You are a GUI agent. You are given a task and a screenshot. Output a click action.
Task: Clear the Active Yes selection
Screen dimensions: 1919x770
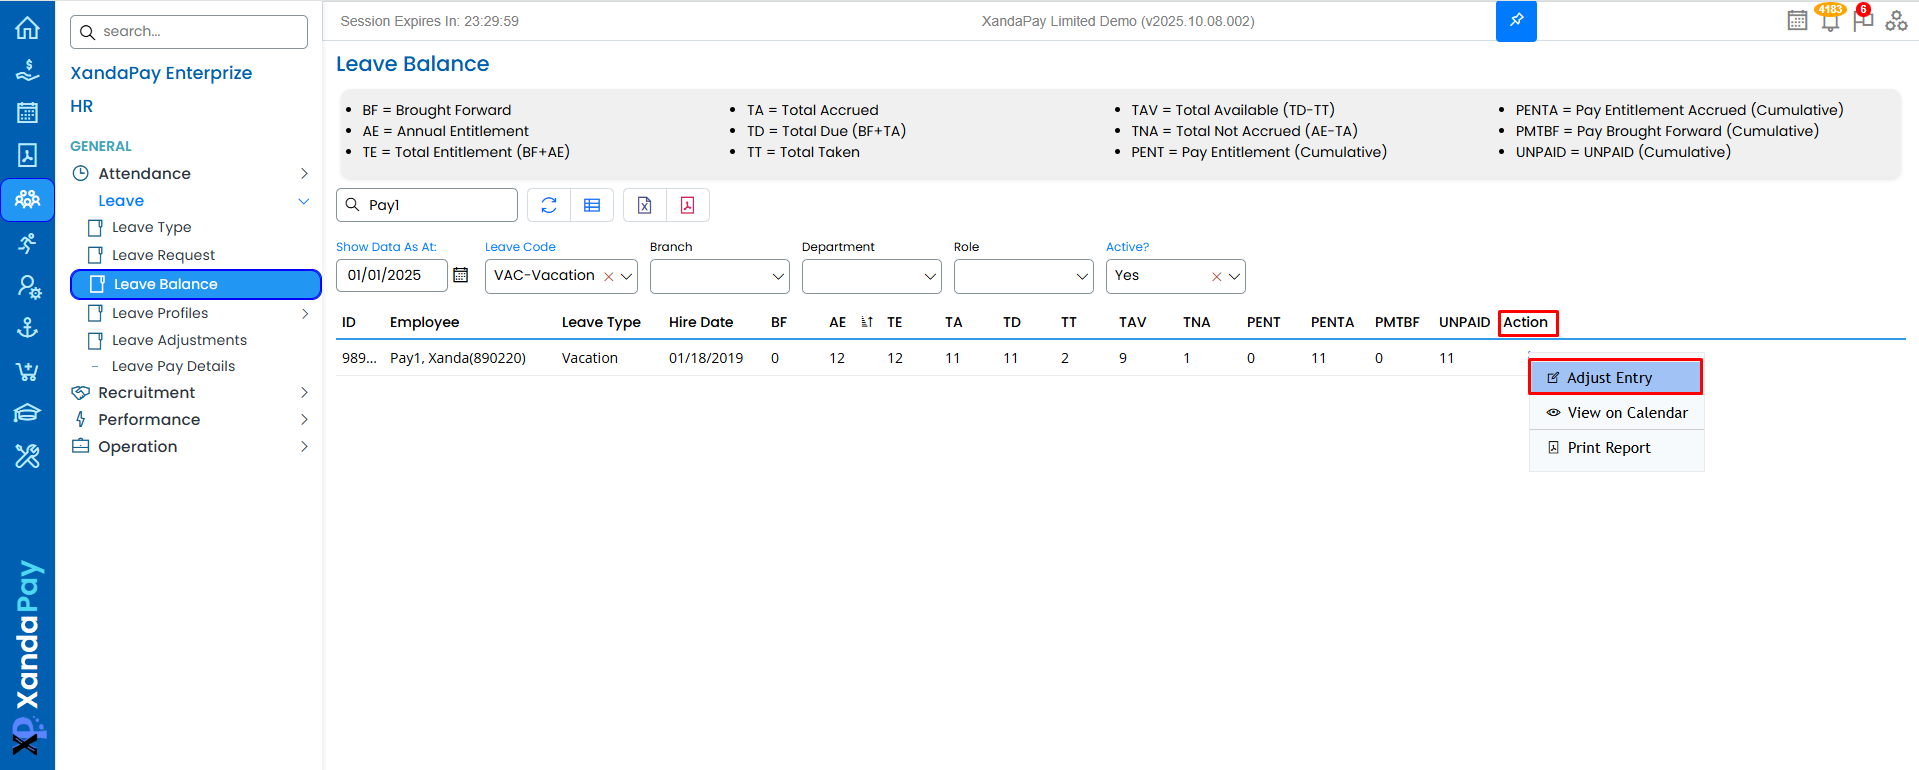(1216, 277)
